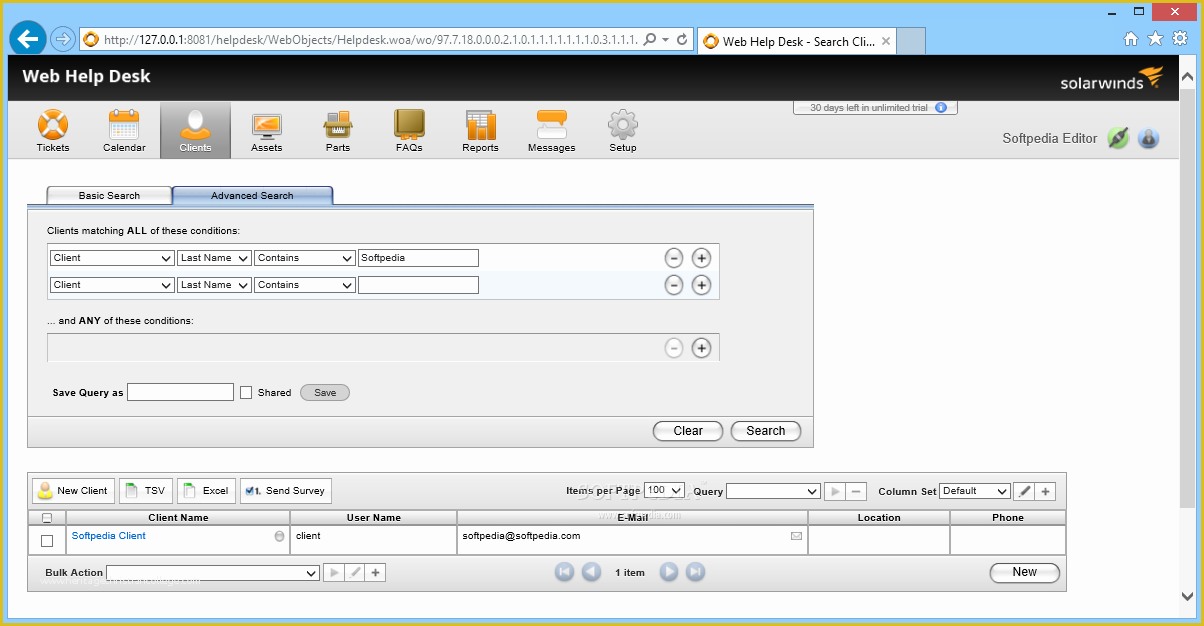Open the Column Set dropdown
Viewport: 1204px width, 626px height.
pos(975,491)
